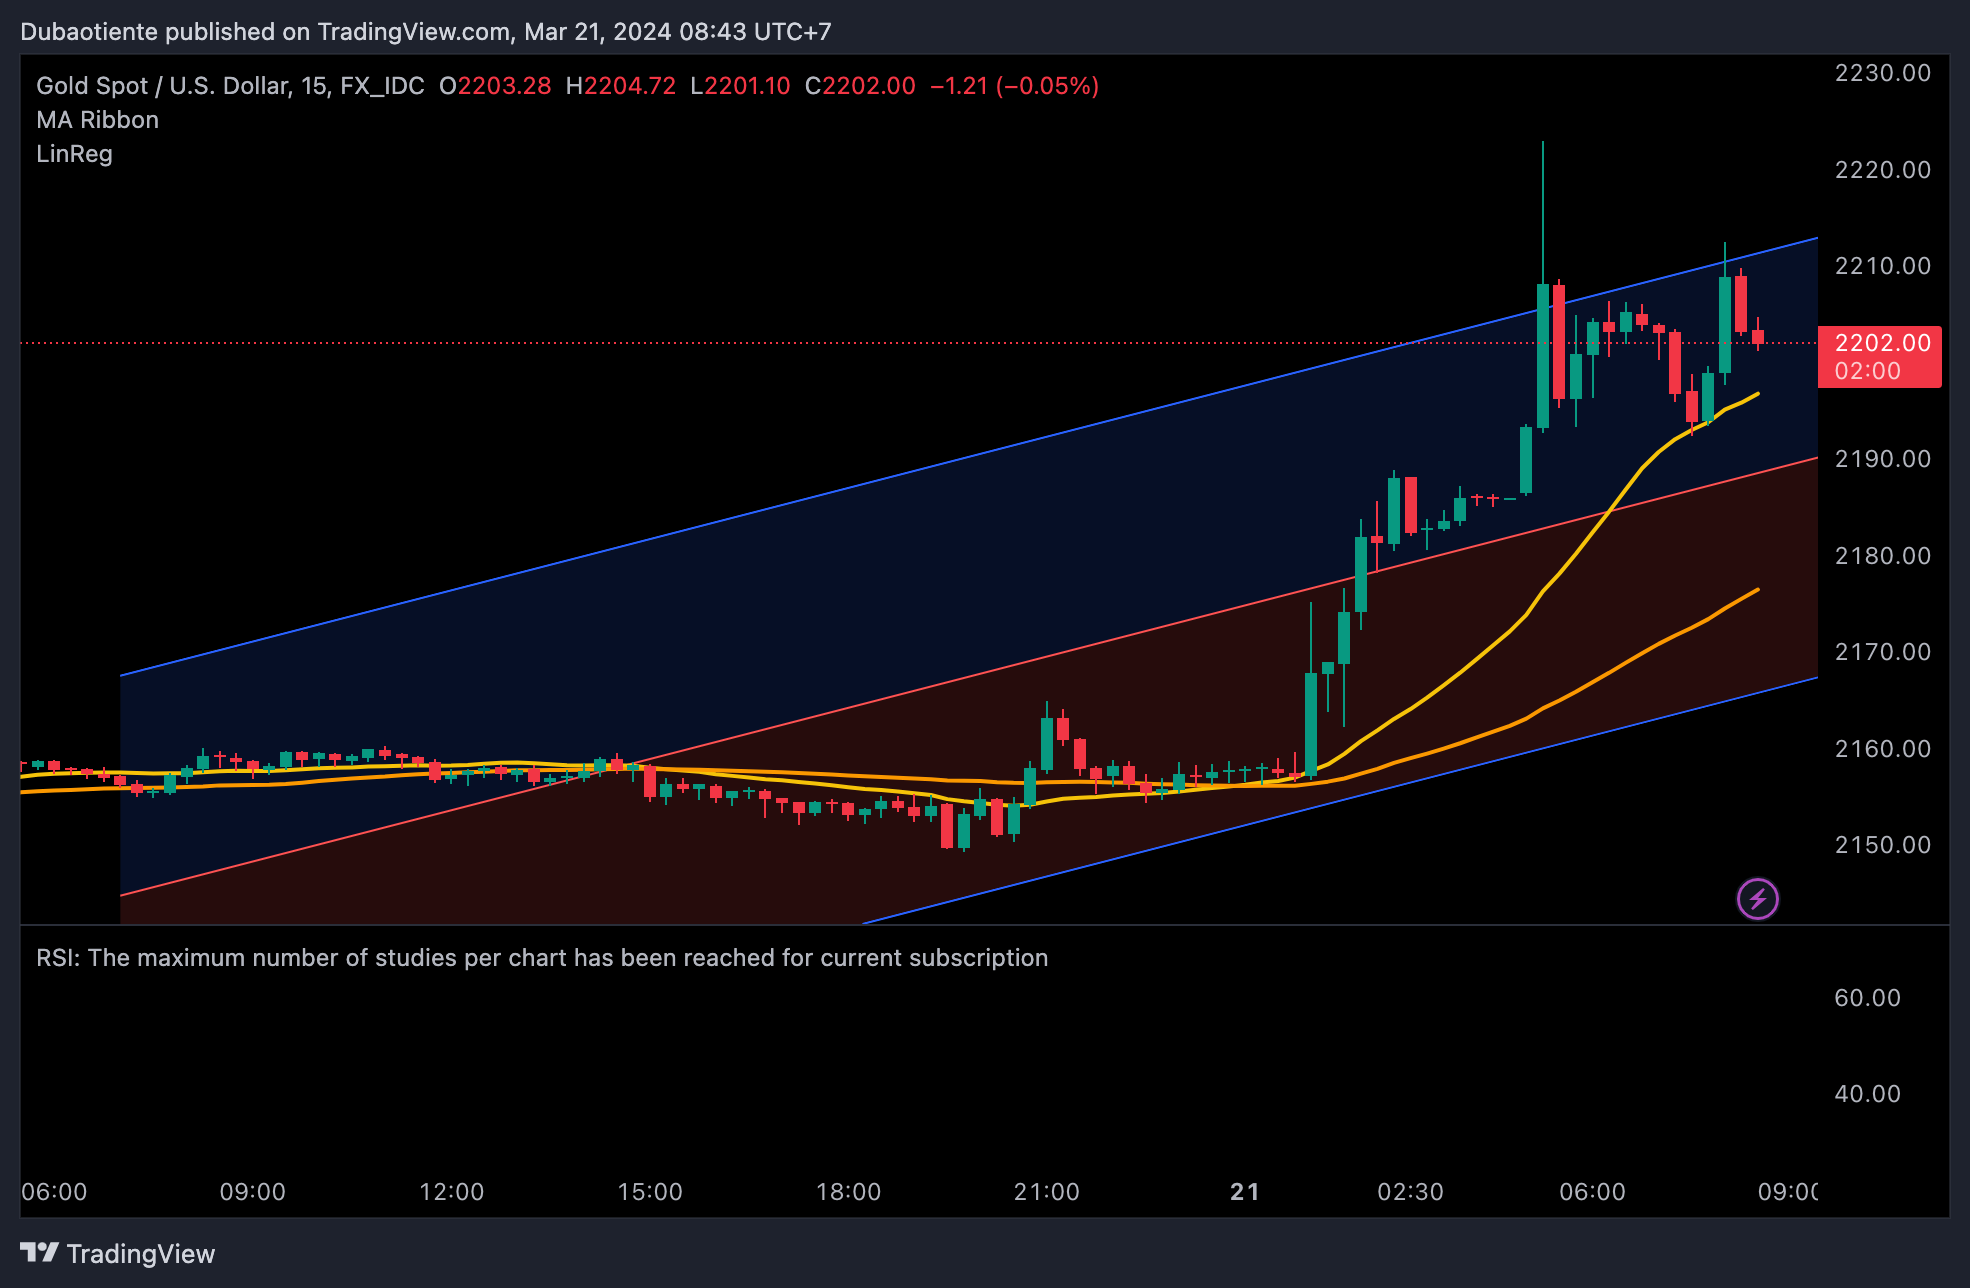The image size is (1970, 1288).
Task: Click the 15:00 time axis label
Action: [650, 1192]
